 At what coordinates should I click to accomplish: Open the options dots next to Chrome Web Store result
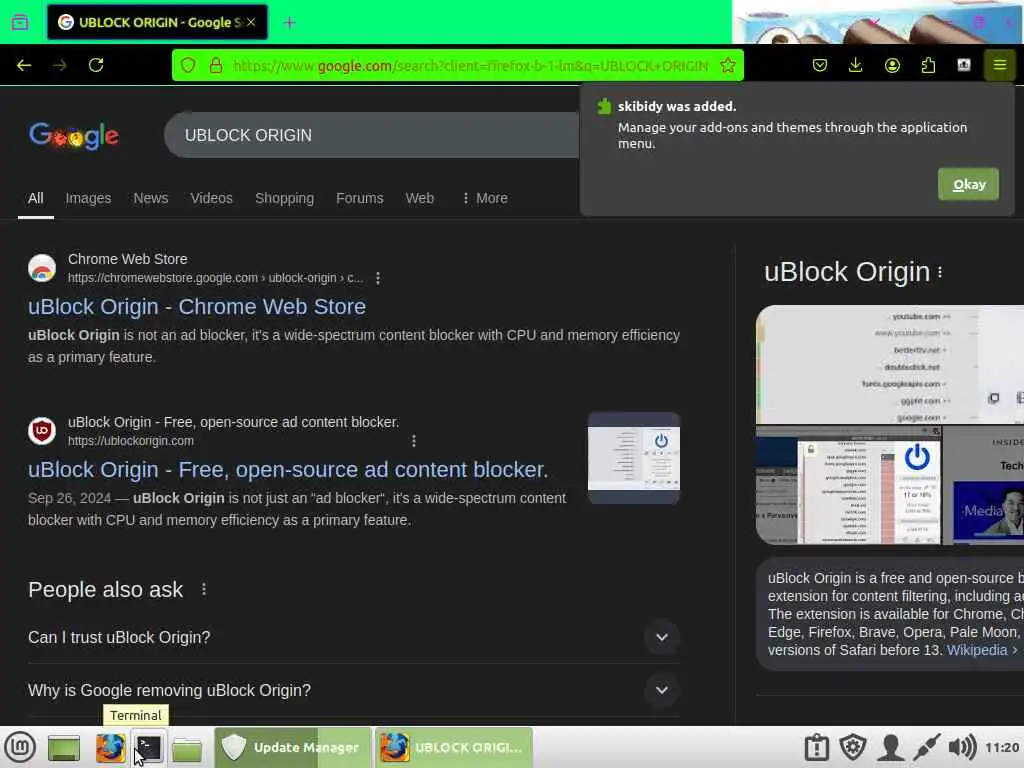(377, 278)
